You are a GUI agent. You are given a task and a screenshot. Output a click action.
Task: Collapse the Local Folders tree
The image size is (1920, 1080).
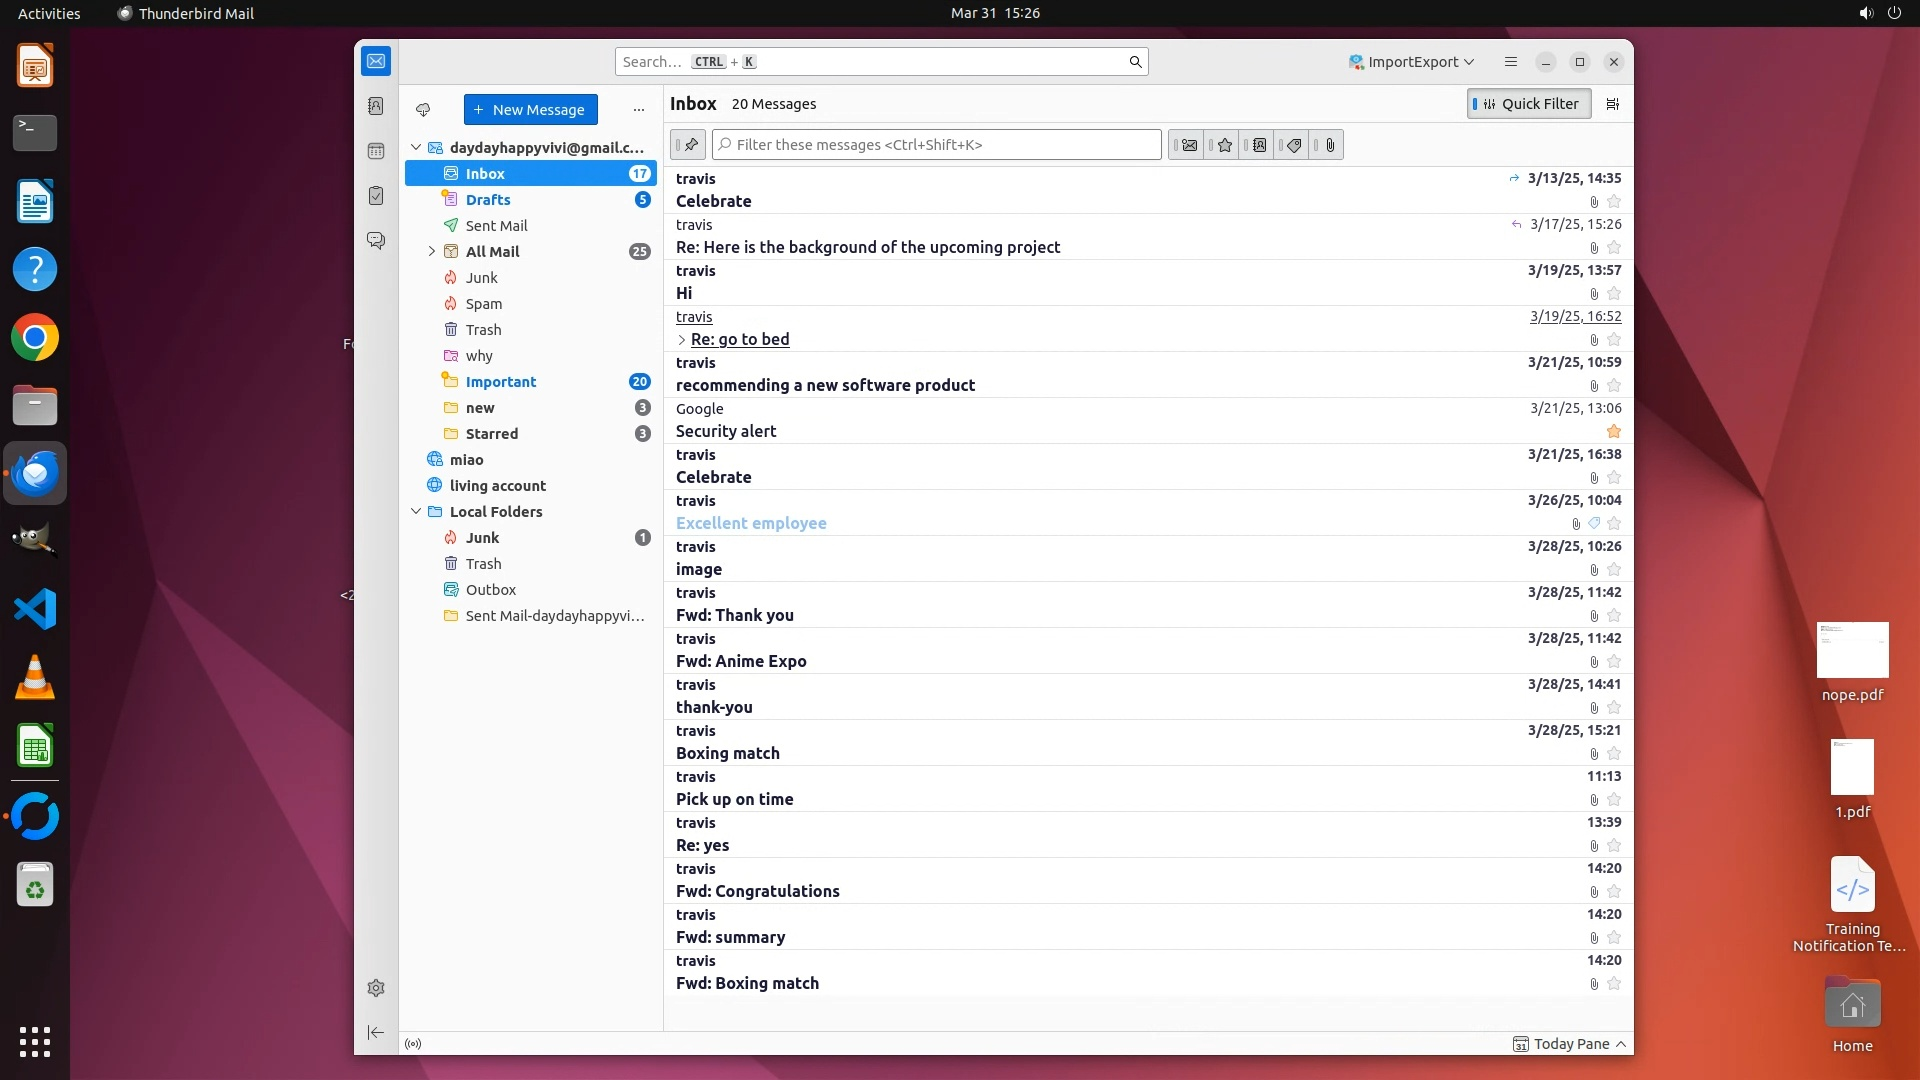point(416,512)
